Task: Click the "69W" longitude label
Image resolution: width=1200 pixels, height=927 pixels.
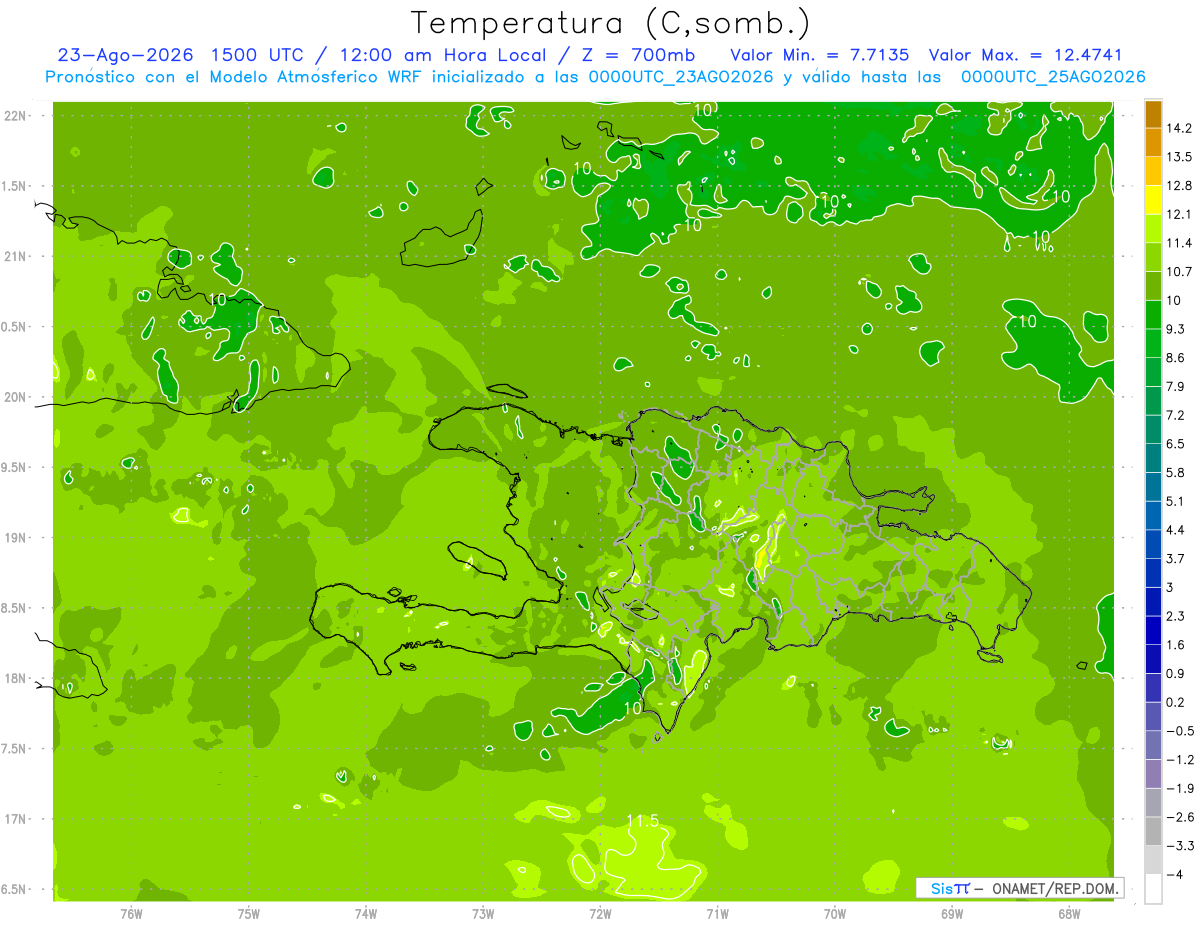Action: coord(952,914)
